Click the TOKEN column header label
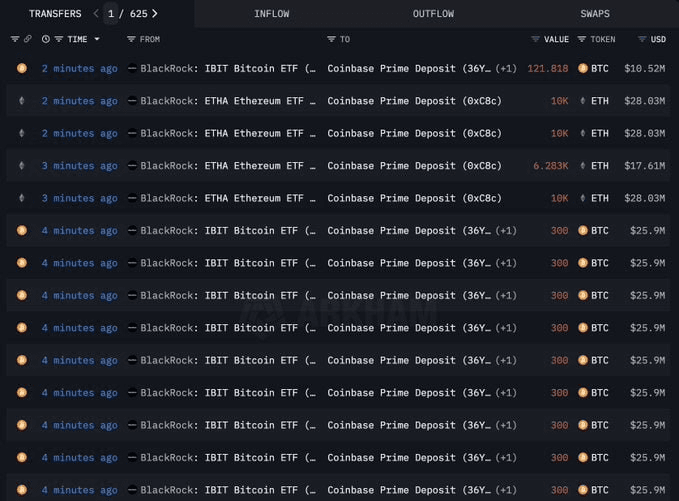Screen dimensions: 679x501 (x=603, y=39)
